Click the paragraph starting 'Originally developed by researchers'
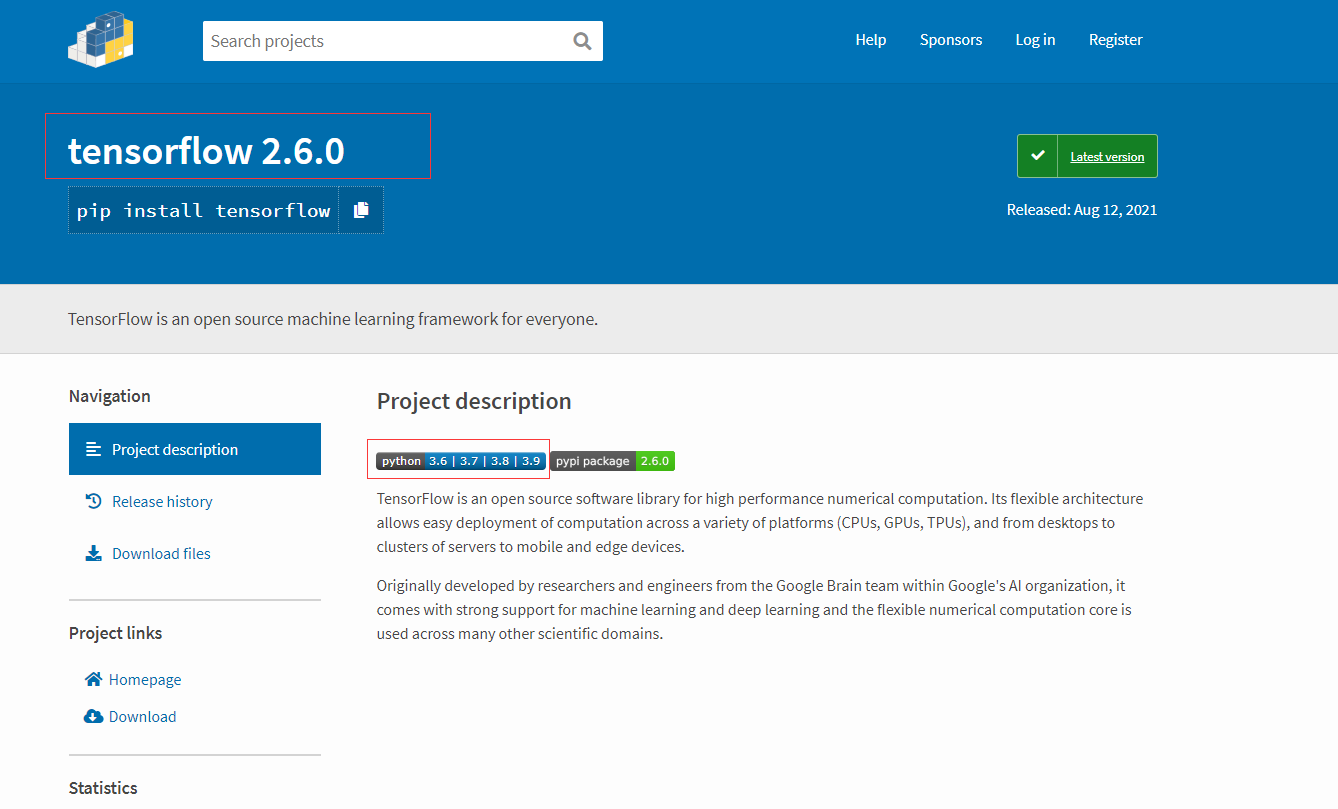Viewport: 1338px width, 809px height. [755, 609]
